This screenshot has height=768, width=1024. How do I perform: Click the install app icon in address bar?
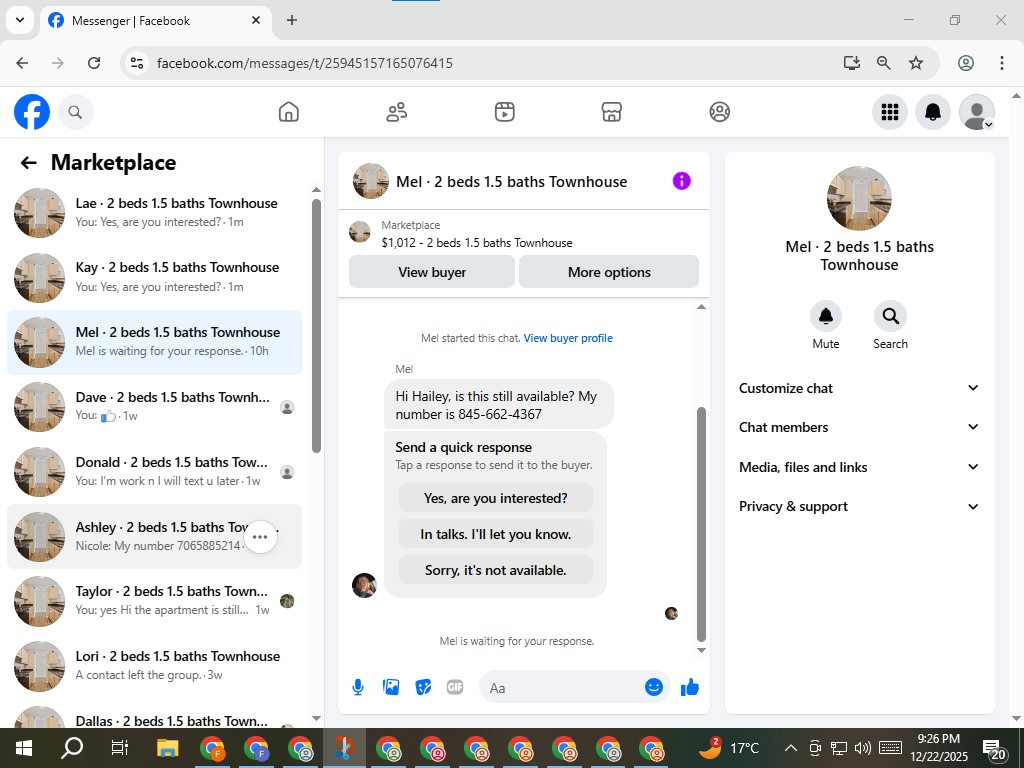coord(851,63)
